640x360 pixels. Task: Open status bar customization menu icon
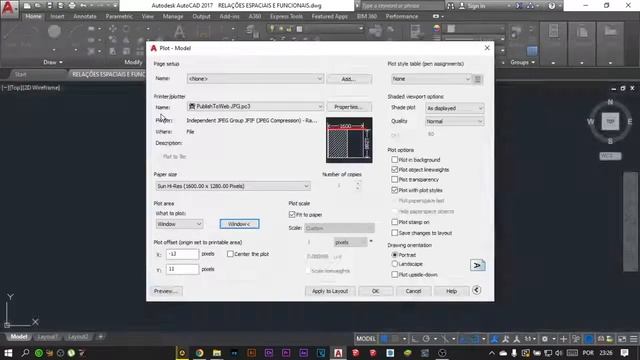click(x=633, y=339)
